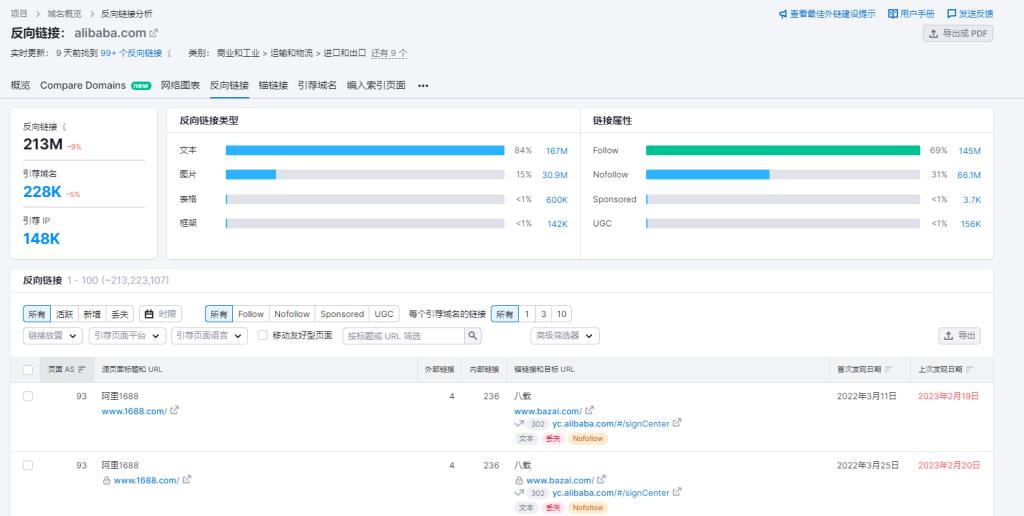Viewport: 1024px width, 516px height.
Task: Filter by UGC link attribute
Action: point(384,314)
